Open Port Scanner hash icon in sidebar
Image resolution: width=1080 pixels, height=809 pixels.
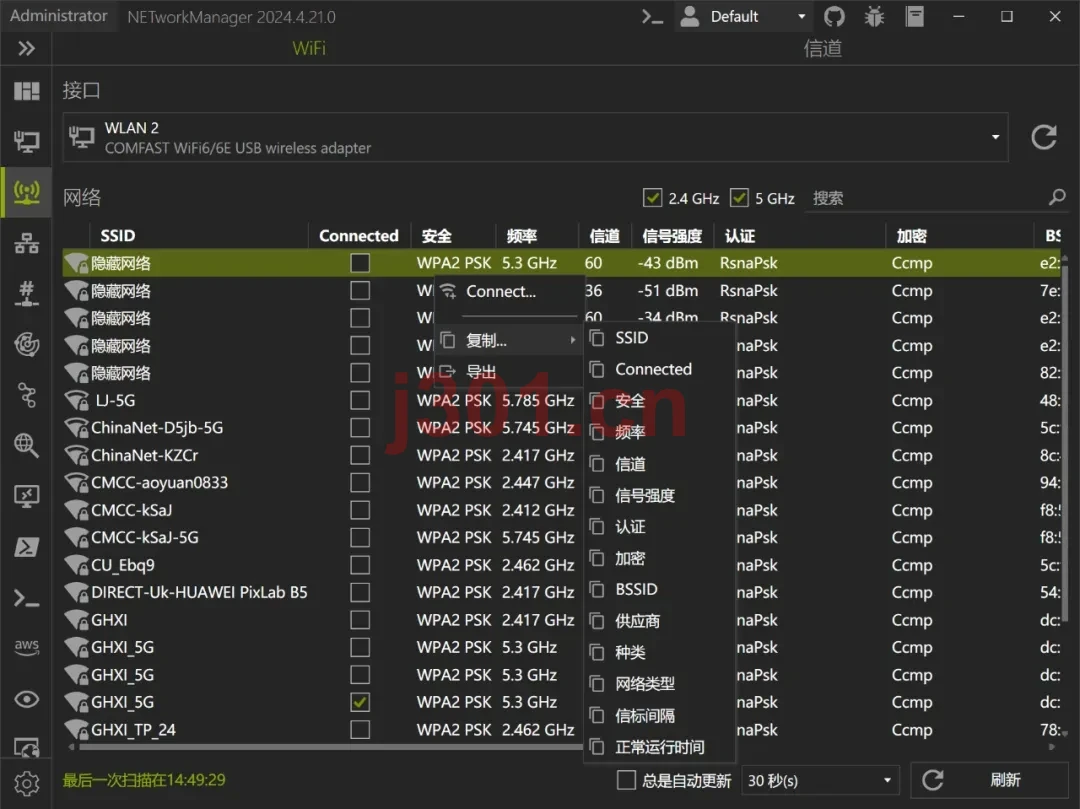[26, 294]
